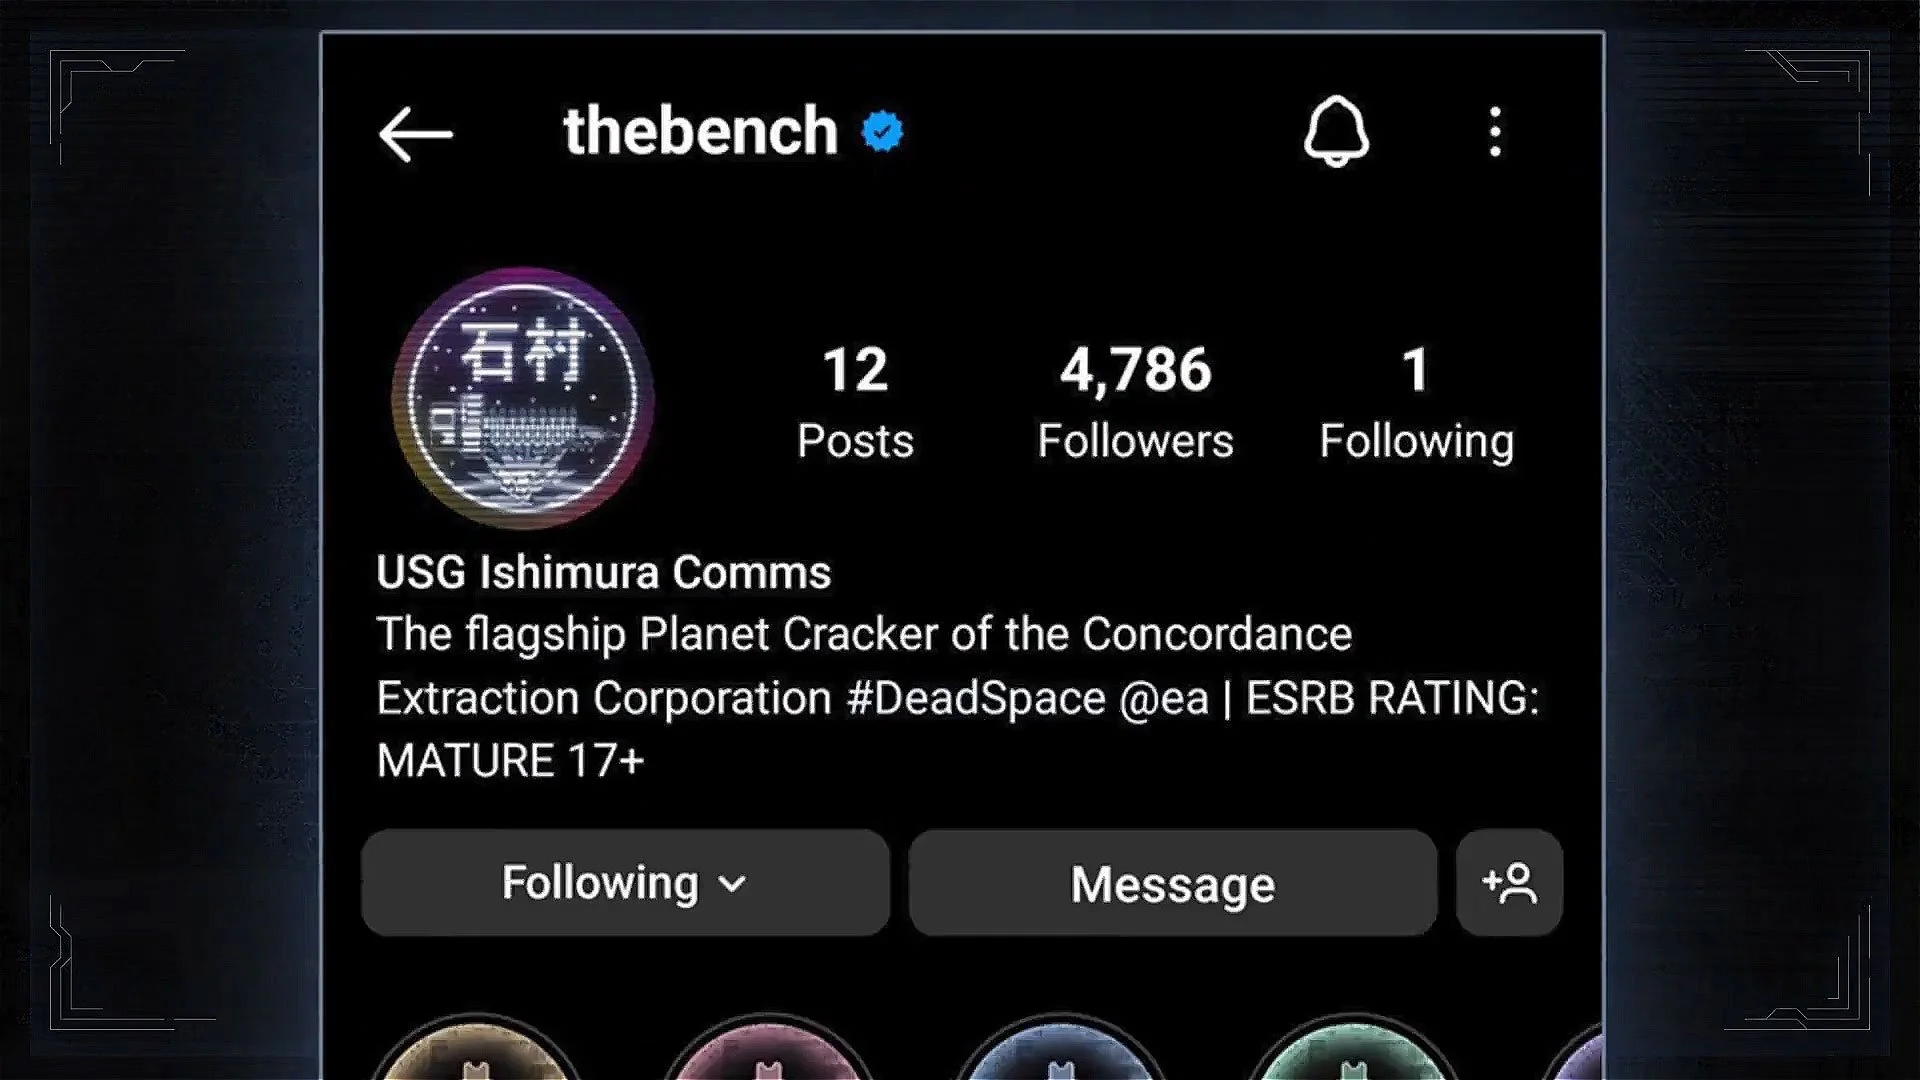Click the thebench username title
The width and height of the screenshot is (1920, 1080).
[700, 131]
